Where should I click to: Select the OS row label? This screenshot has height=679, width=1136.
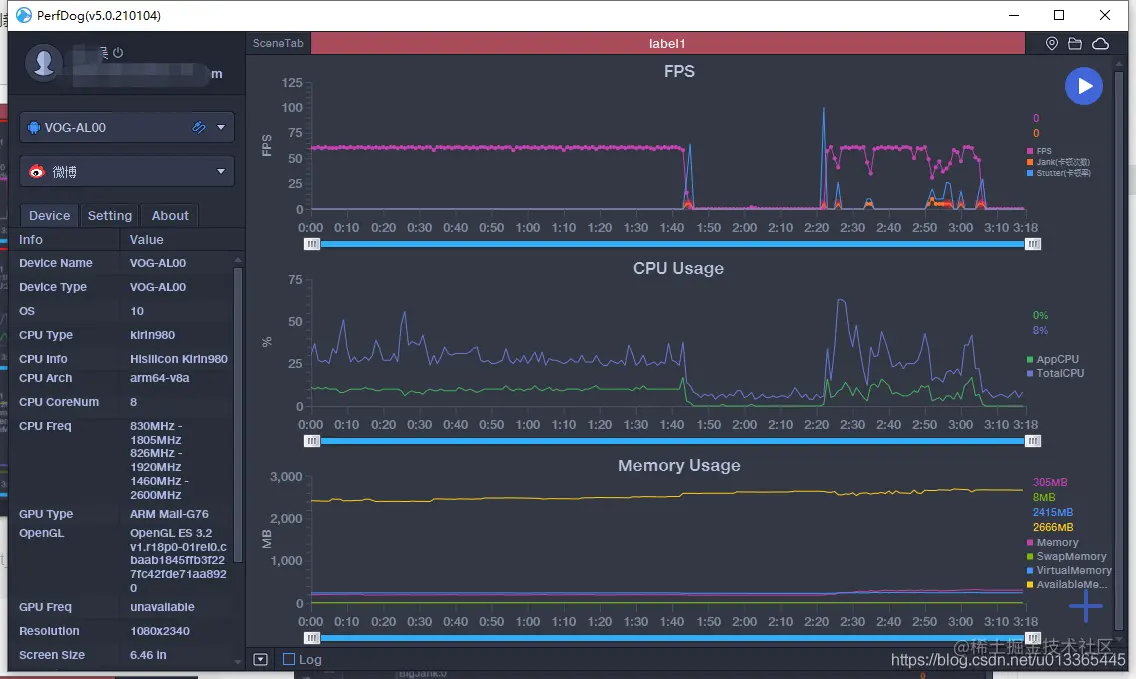[27, 311]
